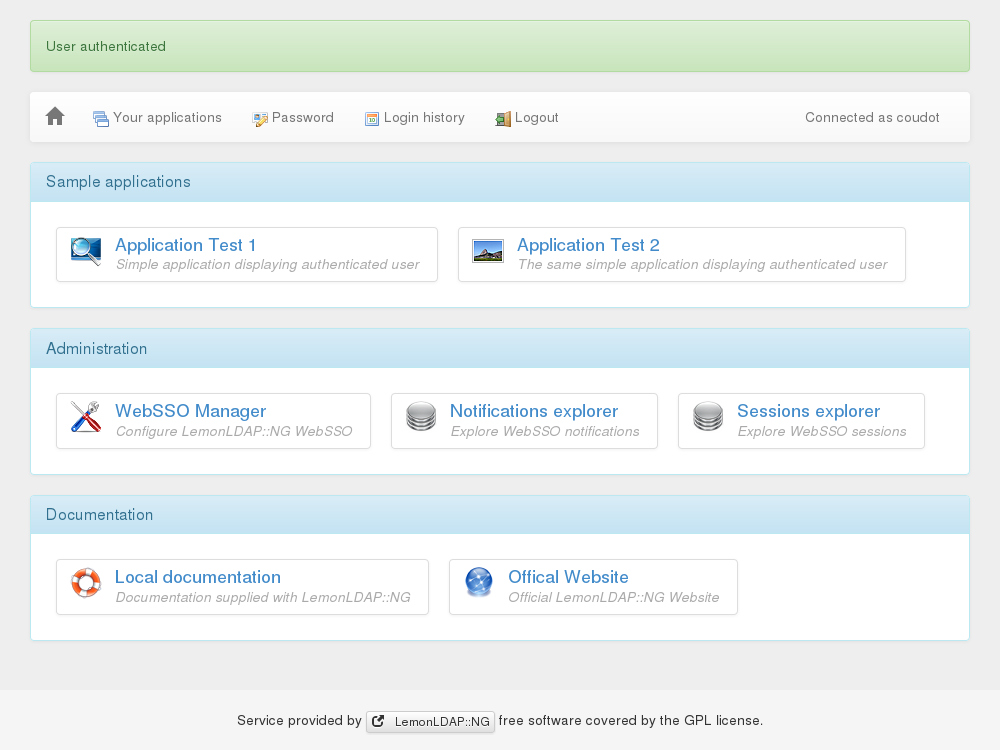1000x750 pixels.
Task: Click the Sample applications panel header
Action: [500, 182]
